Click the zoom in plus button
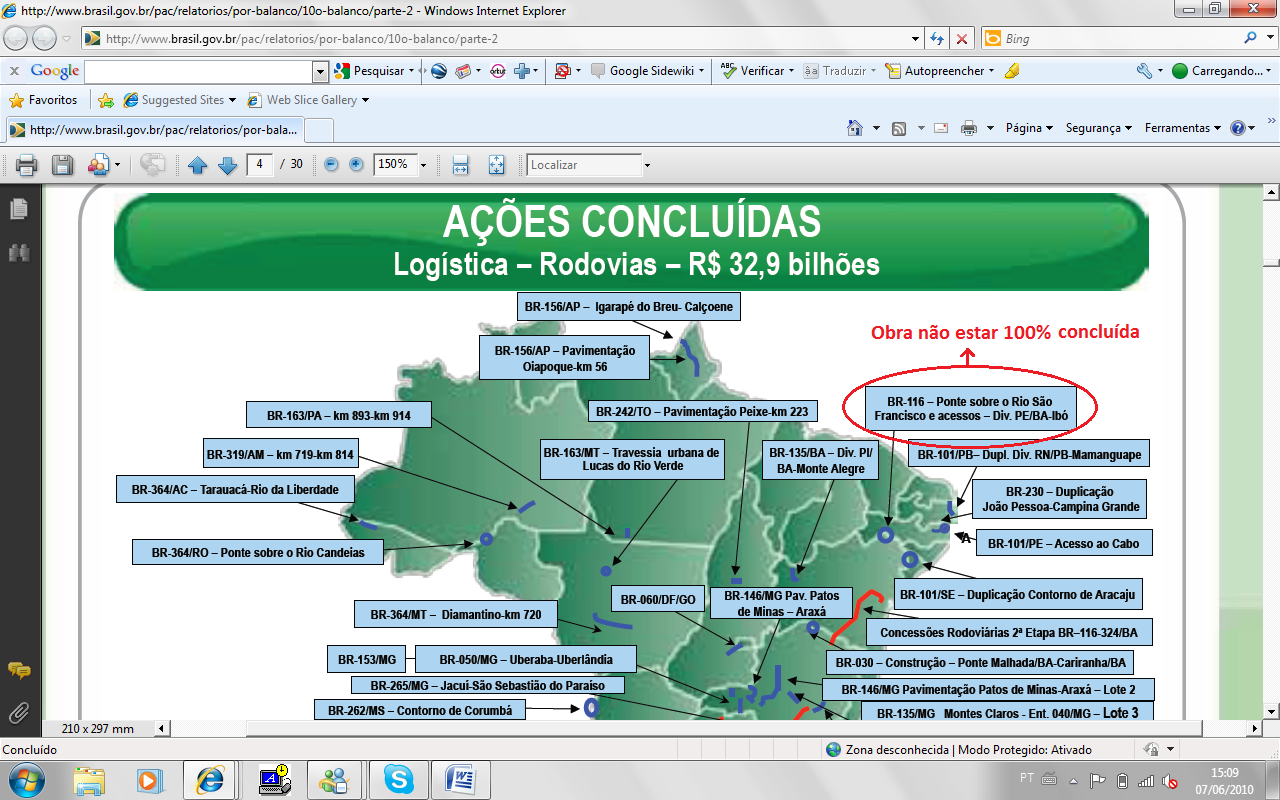1280x800 pixels. 356,165
